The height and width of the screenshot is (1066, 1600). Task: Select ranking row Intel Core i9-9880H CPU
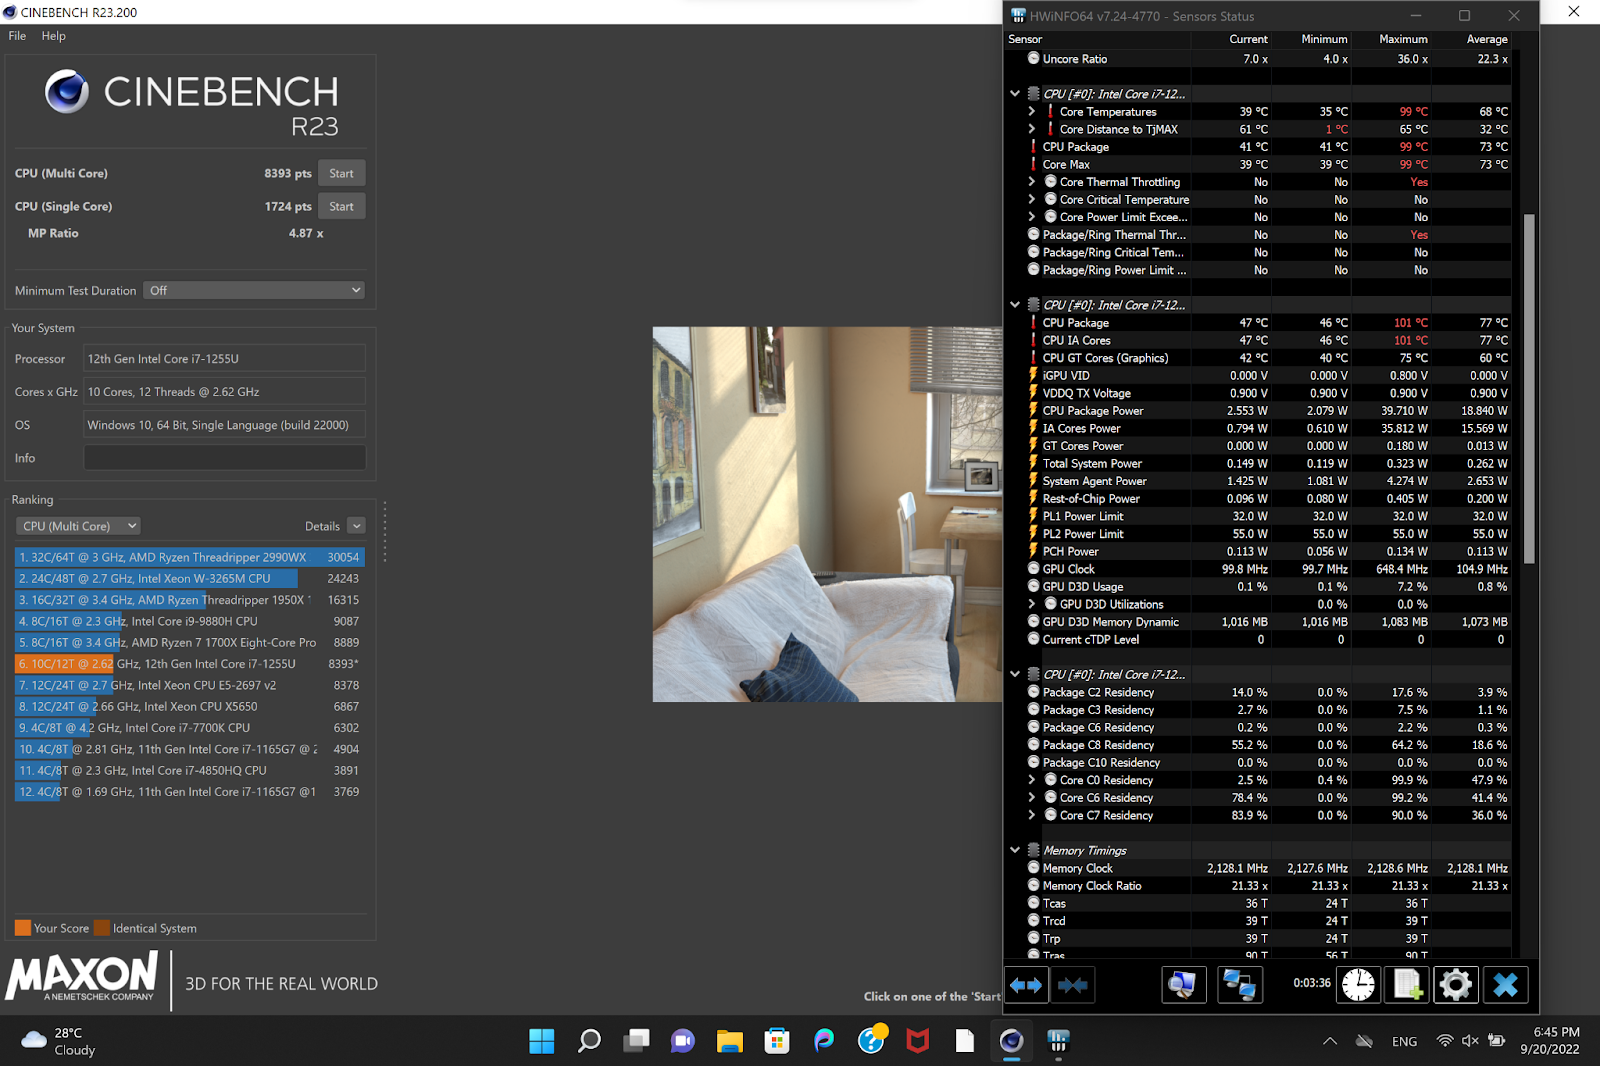190,621
